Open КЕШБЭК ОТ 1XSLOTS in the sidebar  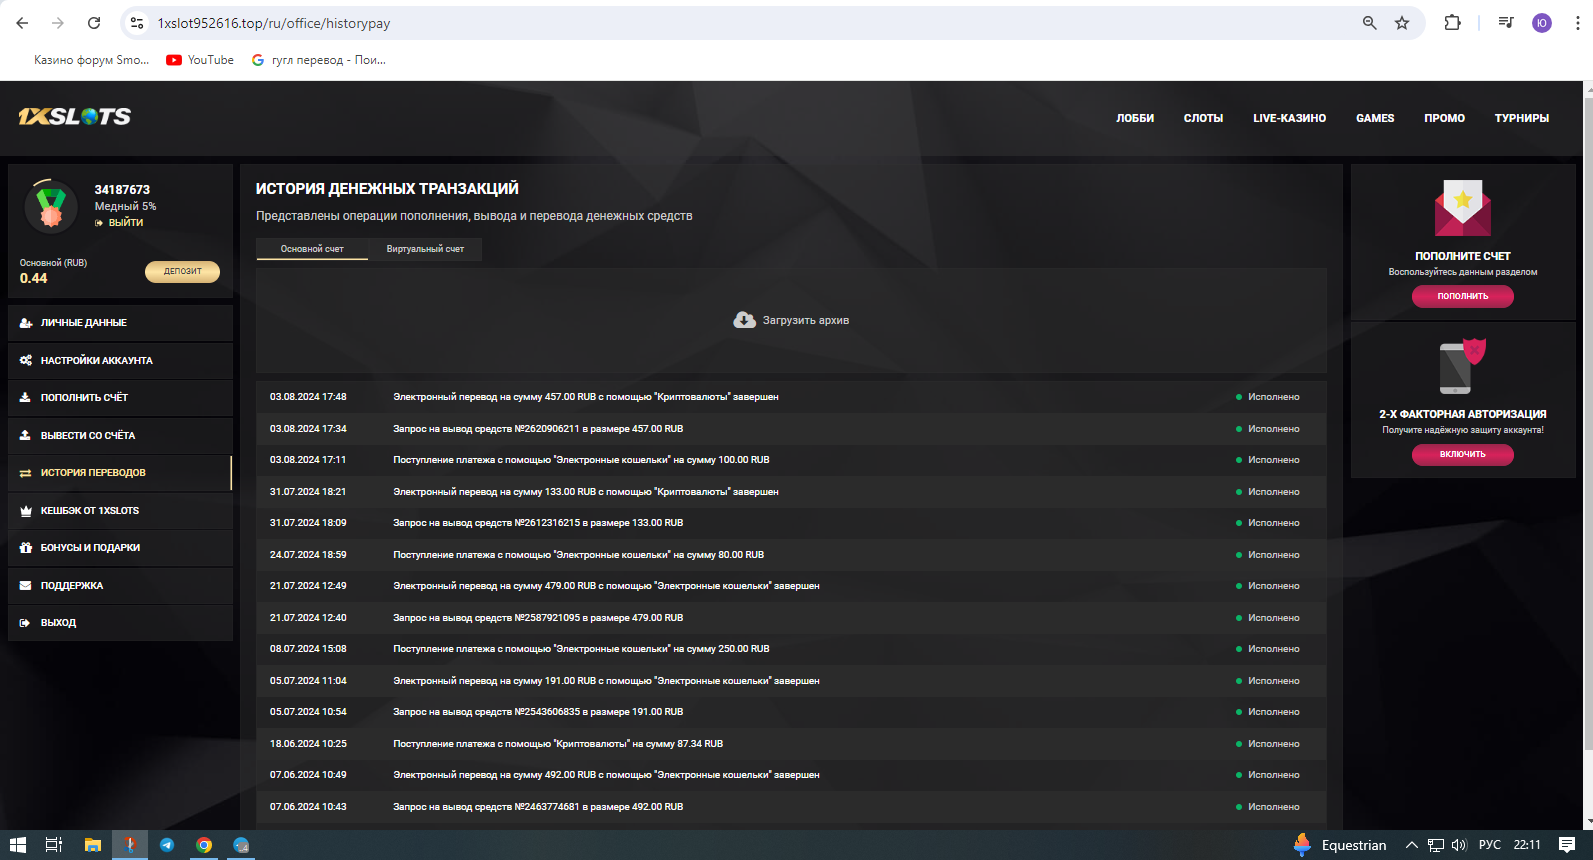click(120, 510)
